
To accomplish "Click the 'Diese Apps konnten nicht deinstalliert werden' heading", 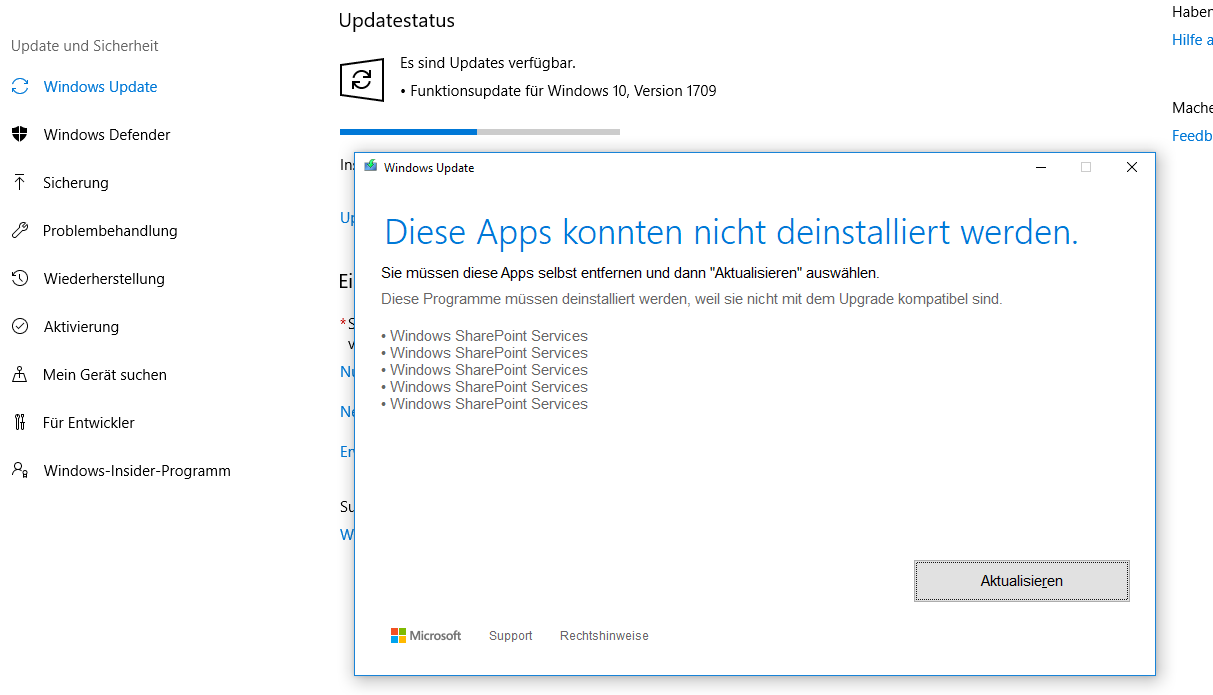I will click(x=731, y=232).
